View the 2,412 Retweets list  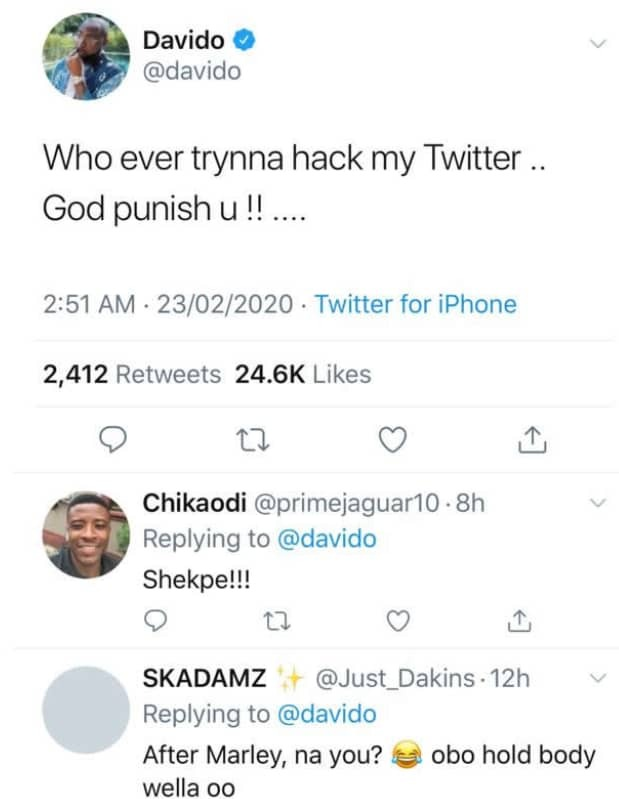tap(132, 375)
